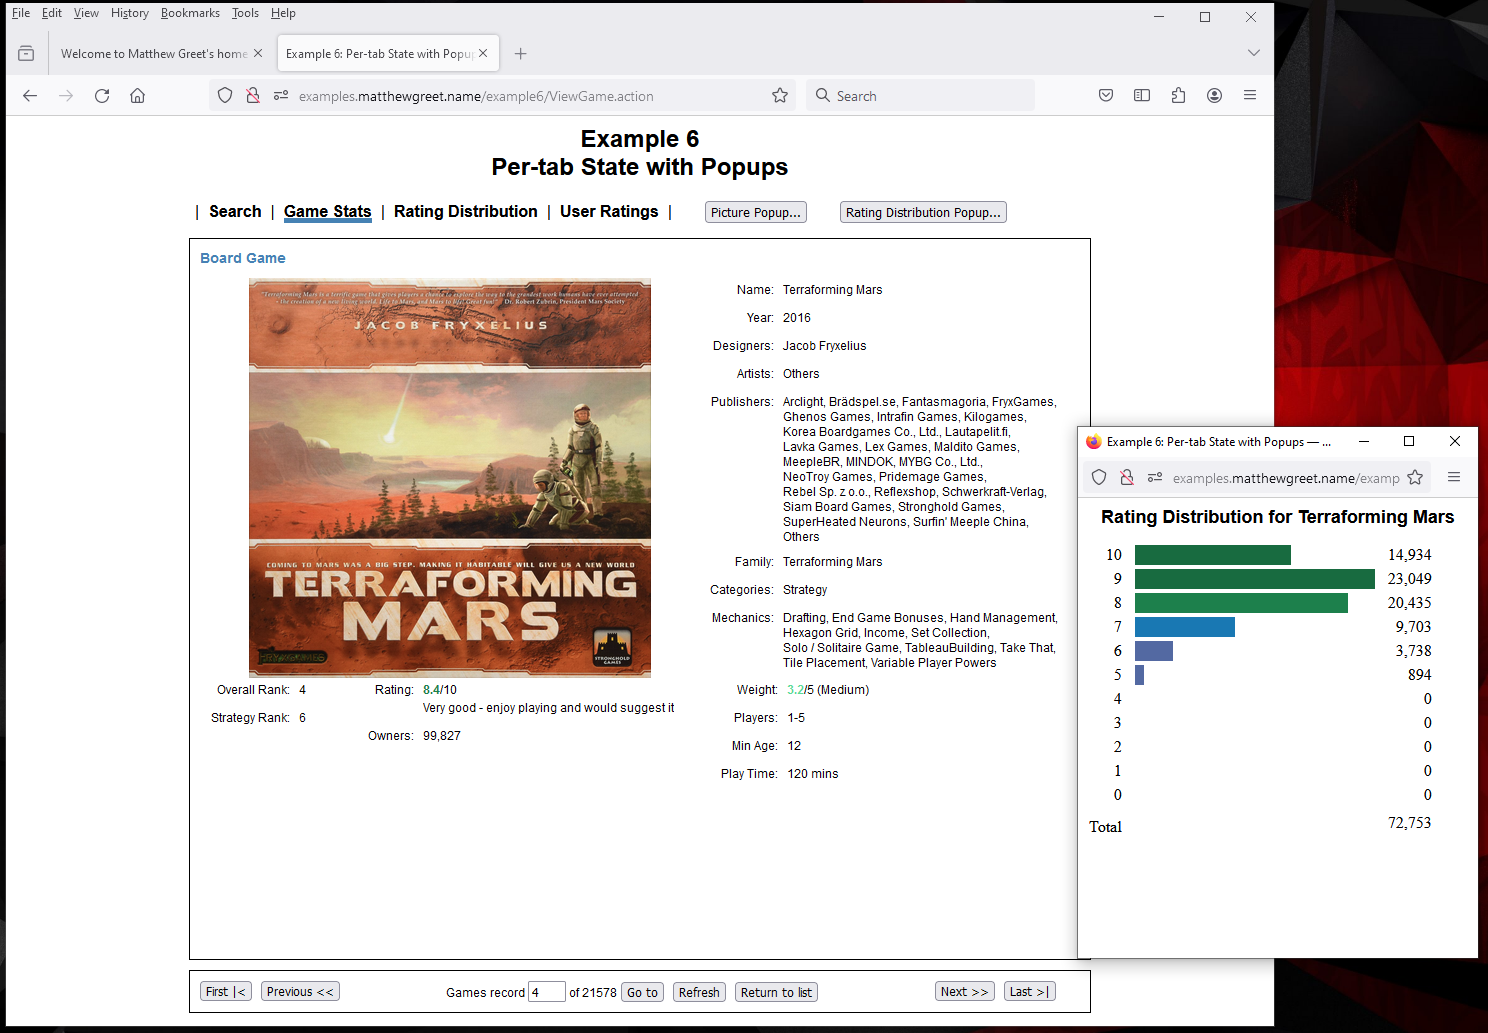
Task: Toggle the sidebars icon in toolbar
Action: tap(1142, 96)
